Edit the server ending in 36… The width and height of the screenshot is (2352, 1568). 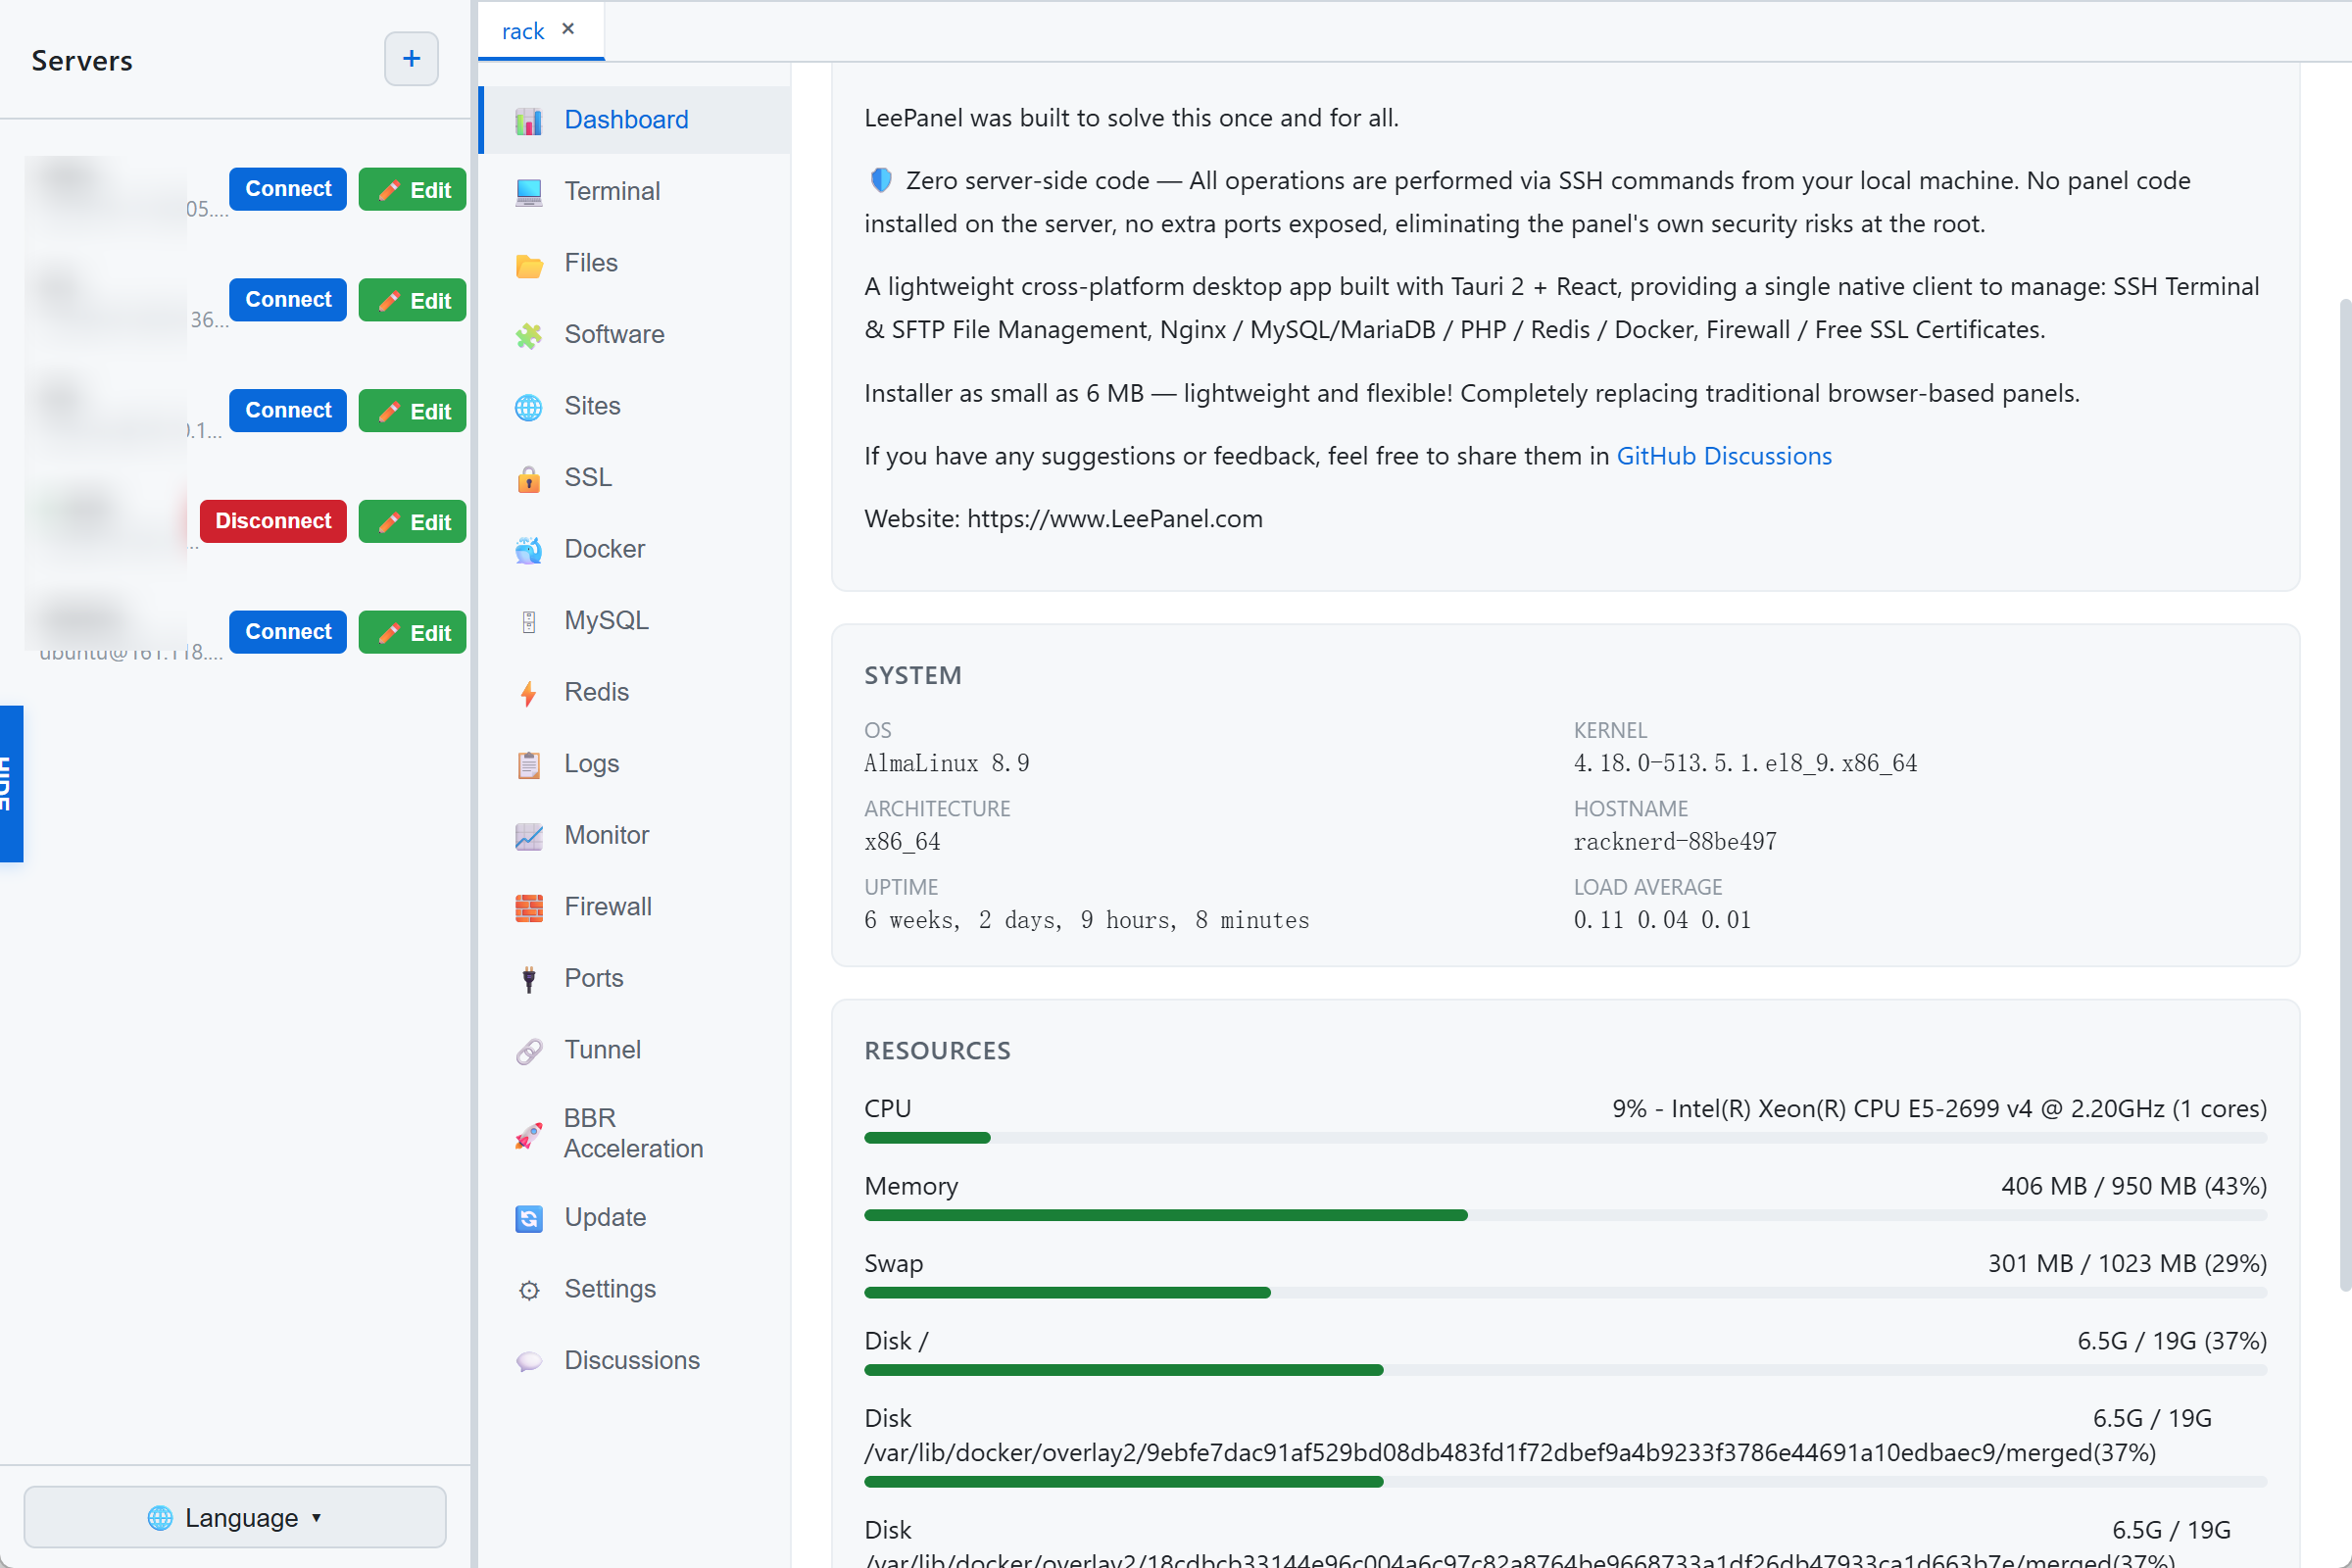point(412,300)
